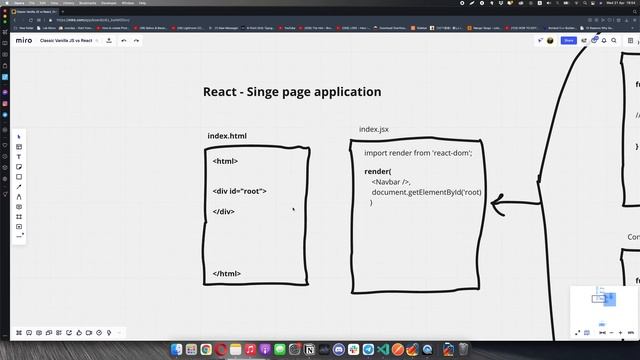This screenshot has height=360, width=640.
Task: Select the Upload tool in left toolbar
Action: (19, 227)
